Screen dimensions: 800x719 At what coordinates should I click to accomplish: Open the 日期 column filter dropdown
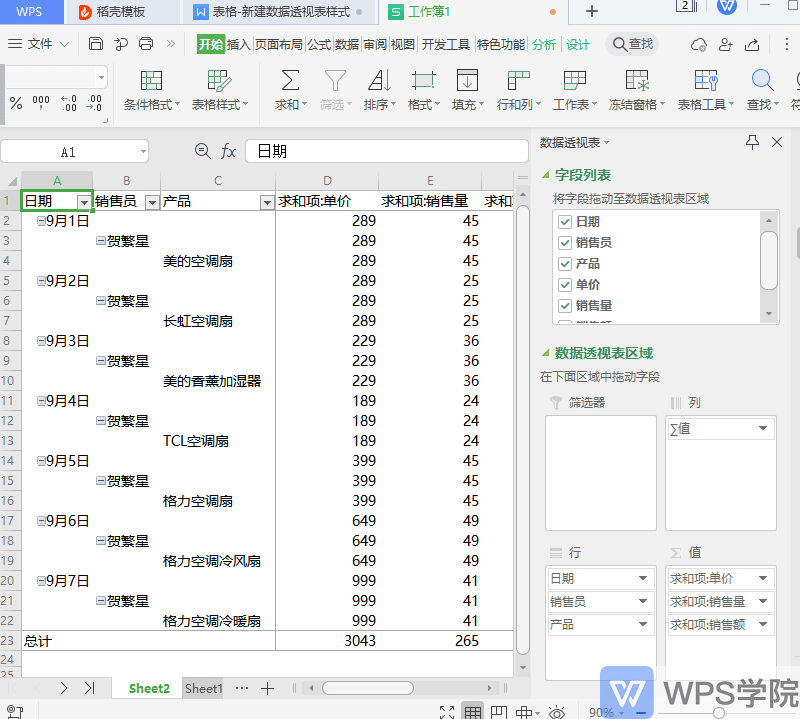[x=84, y=203]
